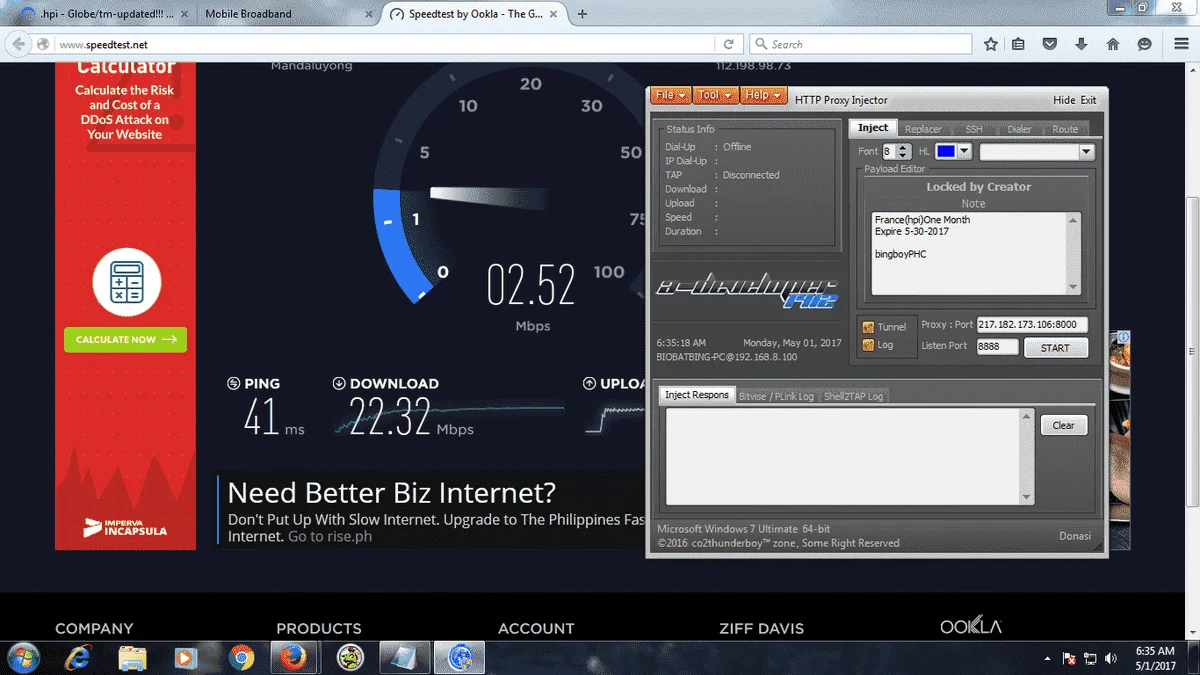Select the Inject tab
Image resolution: width=1200 pixels, height=675 pixels.
point(873,128)
